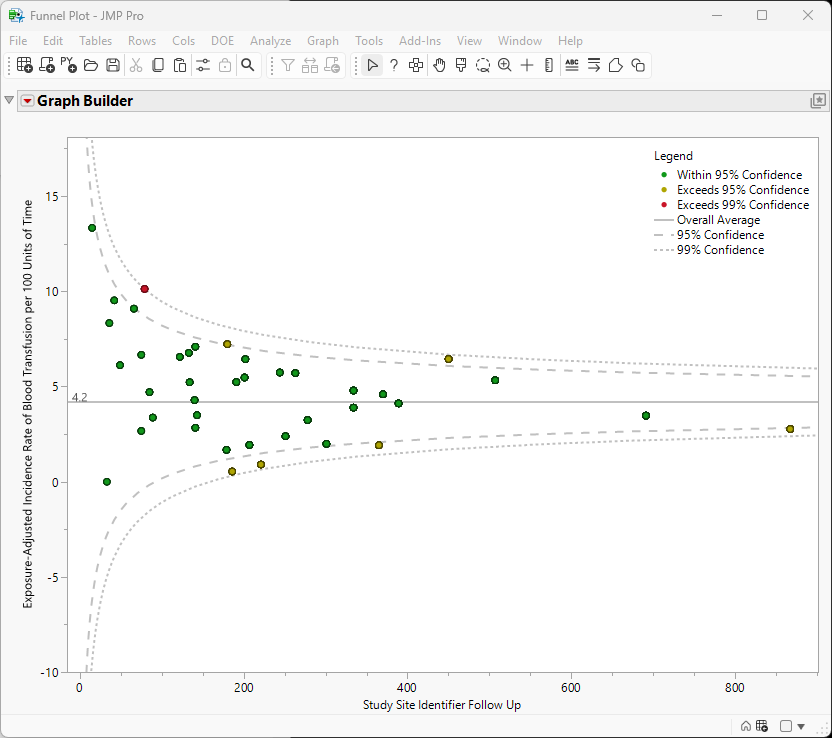Open the status bar dropdown arrow

click(801, 726)
